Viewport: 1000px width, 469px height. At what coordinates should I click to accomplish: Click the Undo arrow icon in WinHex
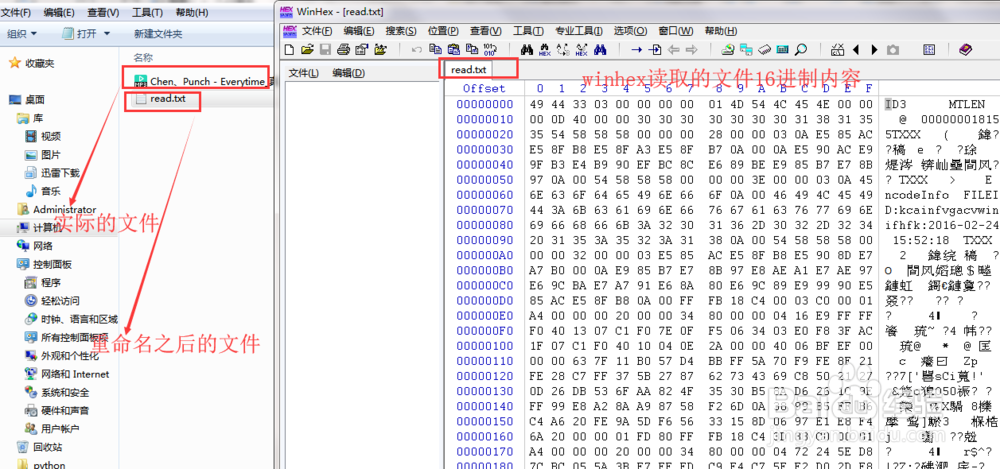coord(416,49)
